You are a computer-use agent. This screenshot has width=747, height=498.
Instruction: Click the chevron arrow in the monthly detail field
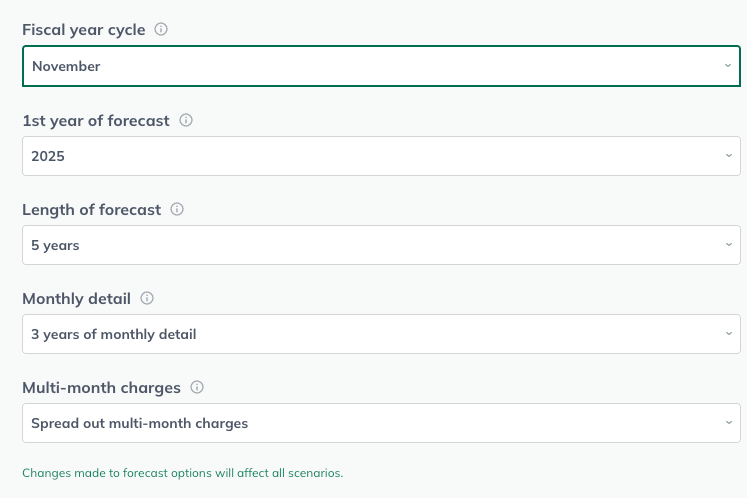(x=728, y=334)
